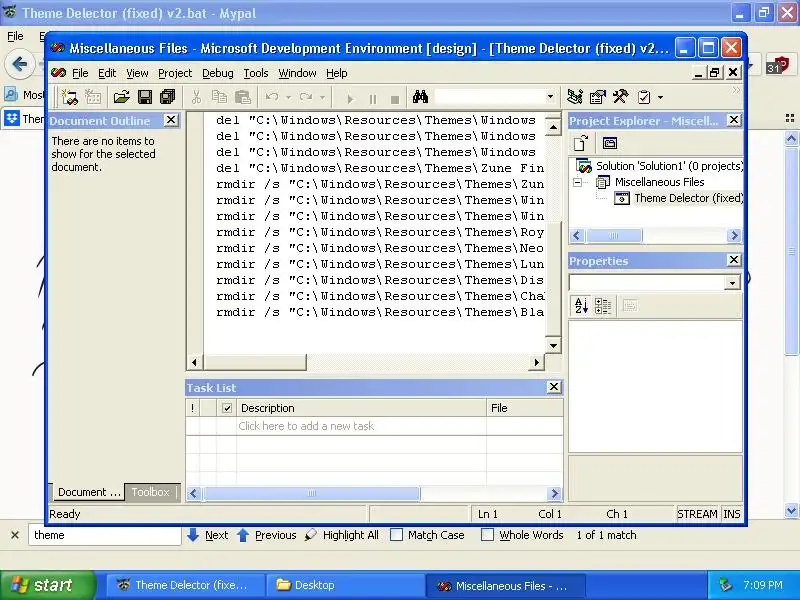Click the Task List horizontal scrollbar thumb
The image size is (800, 600).
[x=311, y=493]
